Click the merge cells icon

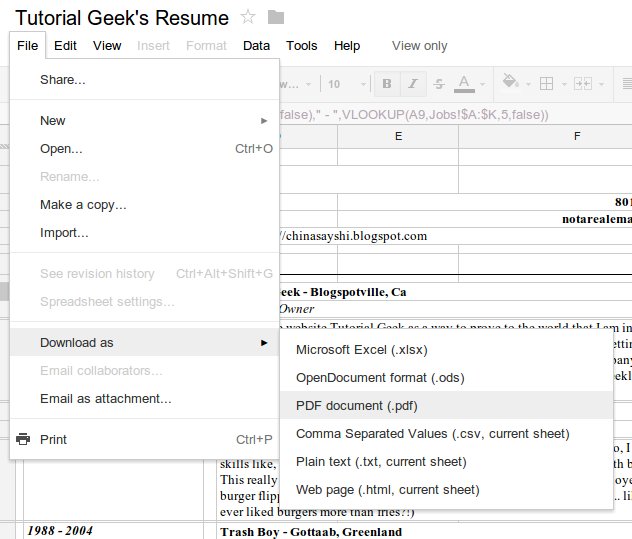click(583, 84)
